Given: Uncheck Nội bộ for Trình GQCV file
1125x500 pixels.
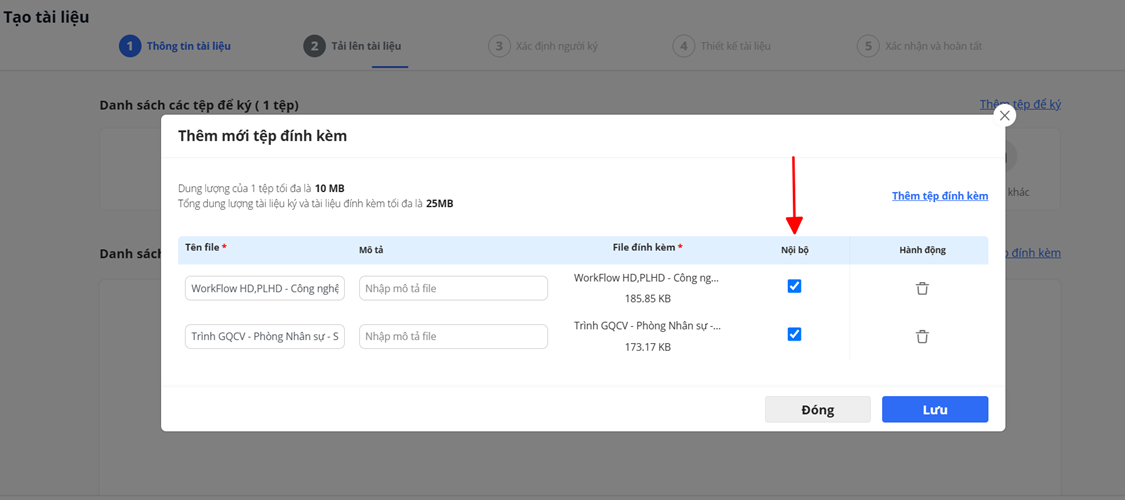Looking at the screenshot, I should (794, 334).
